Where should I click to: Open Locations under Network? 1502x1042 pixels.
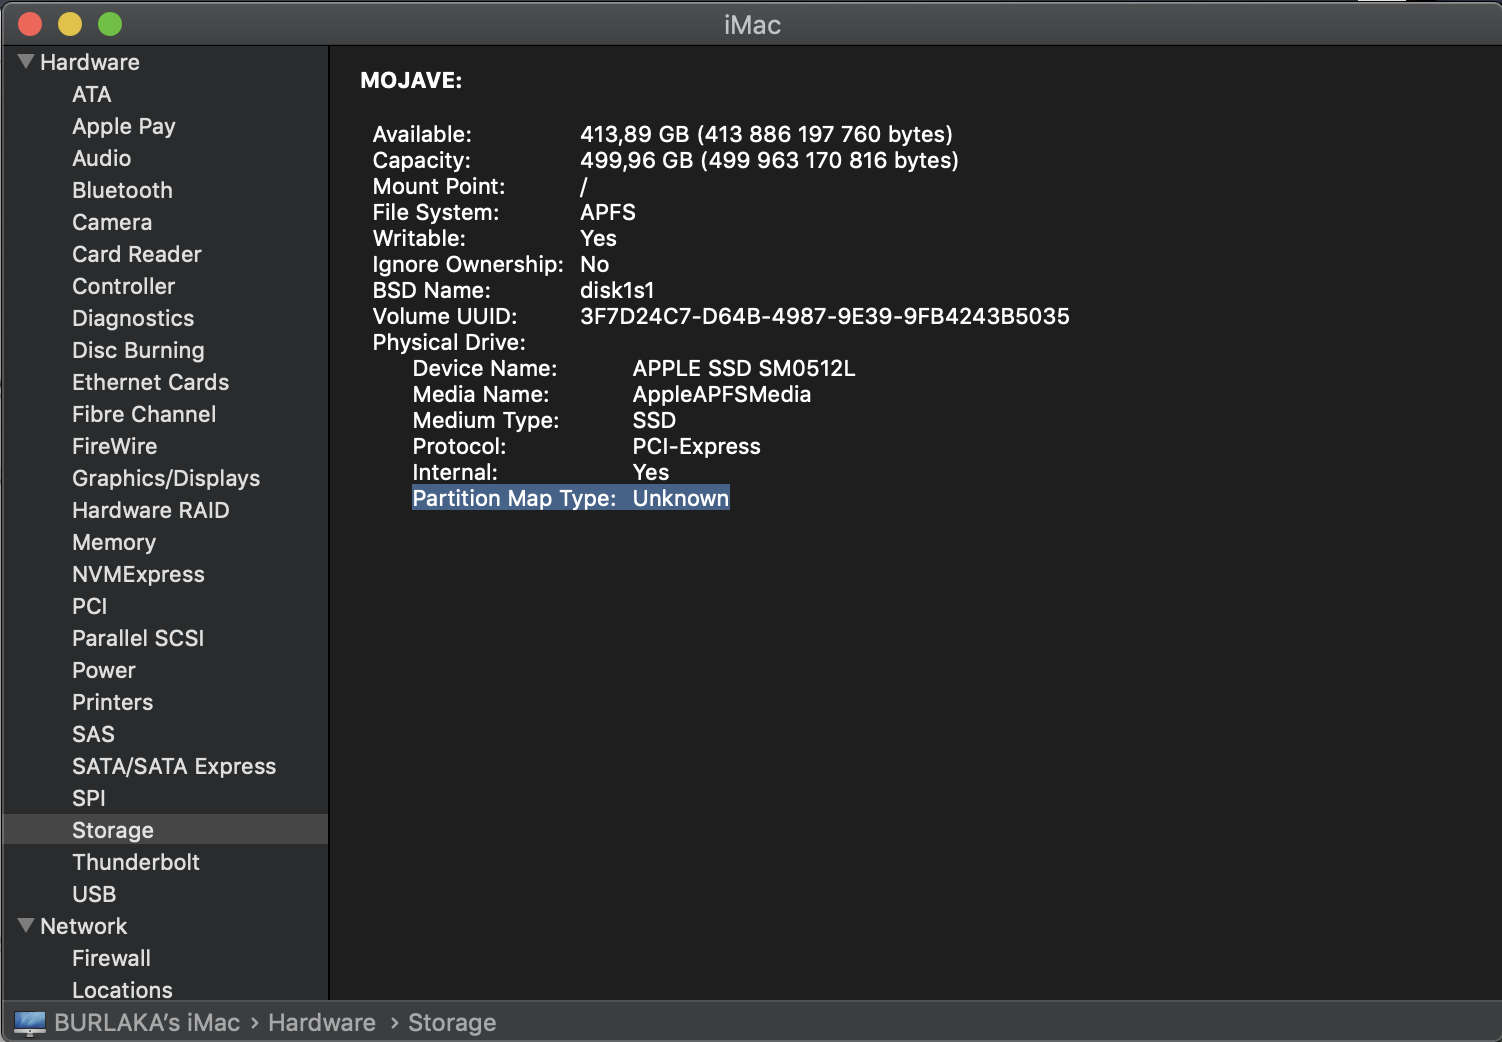tap(122, 990)
